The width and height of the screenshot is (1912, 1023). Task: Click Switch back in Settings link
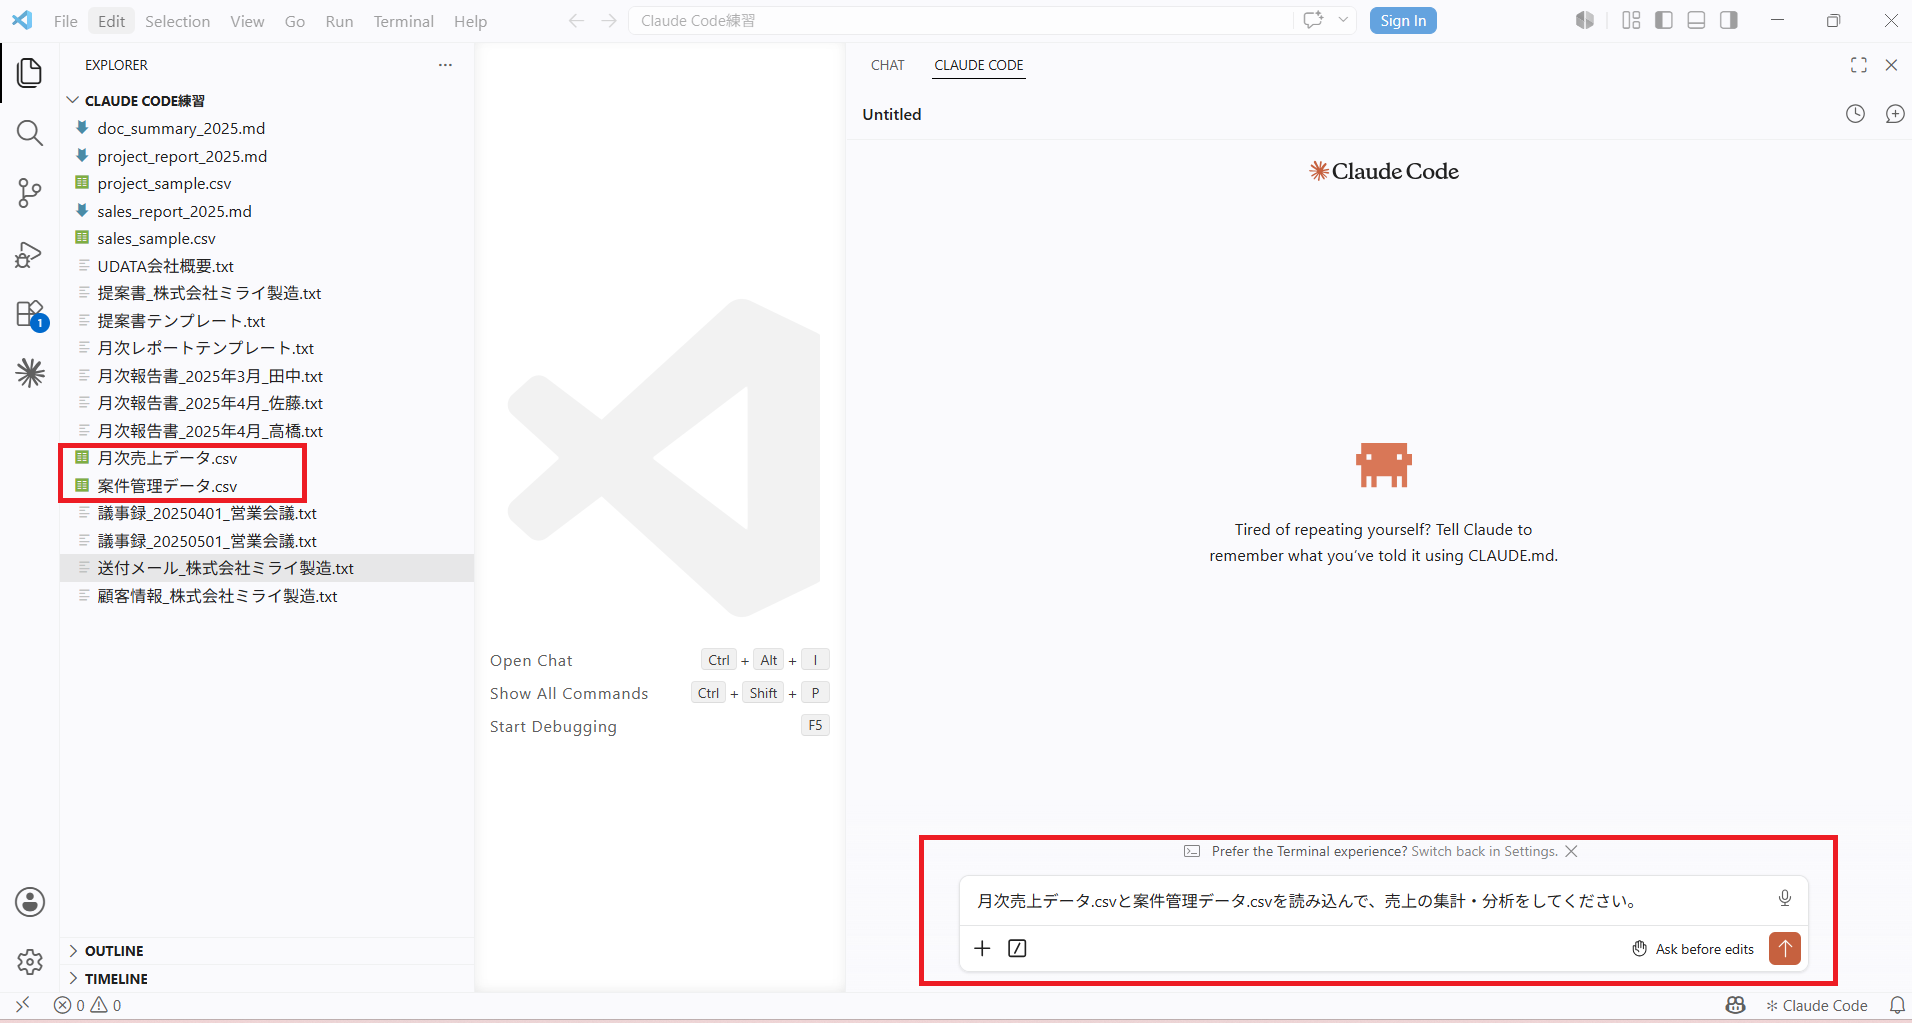(1484, 851)
